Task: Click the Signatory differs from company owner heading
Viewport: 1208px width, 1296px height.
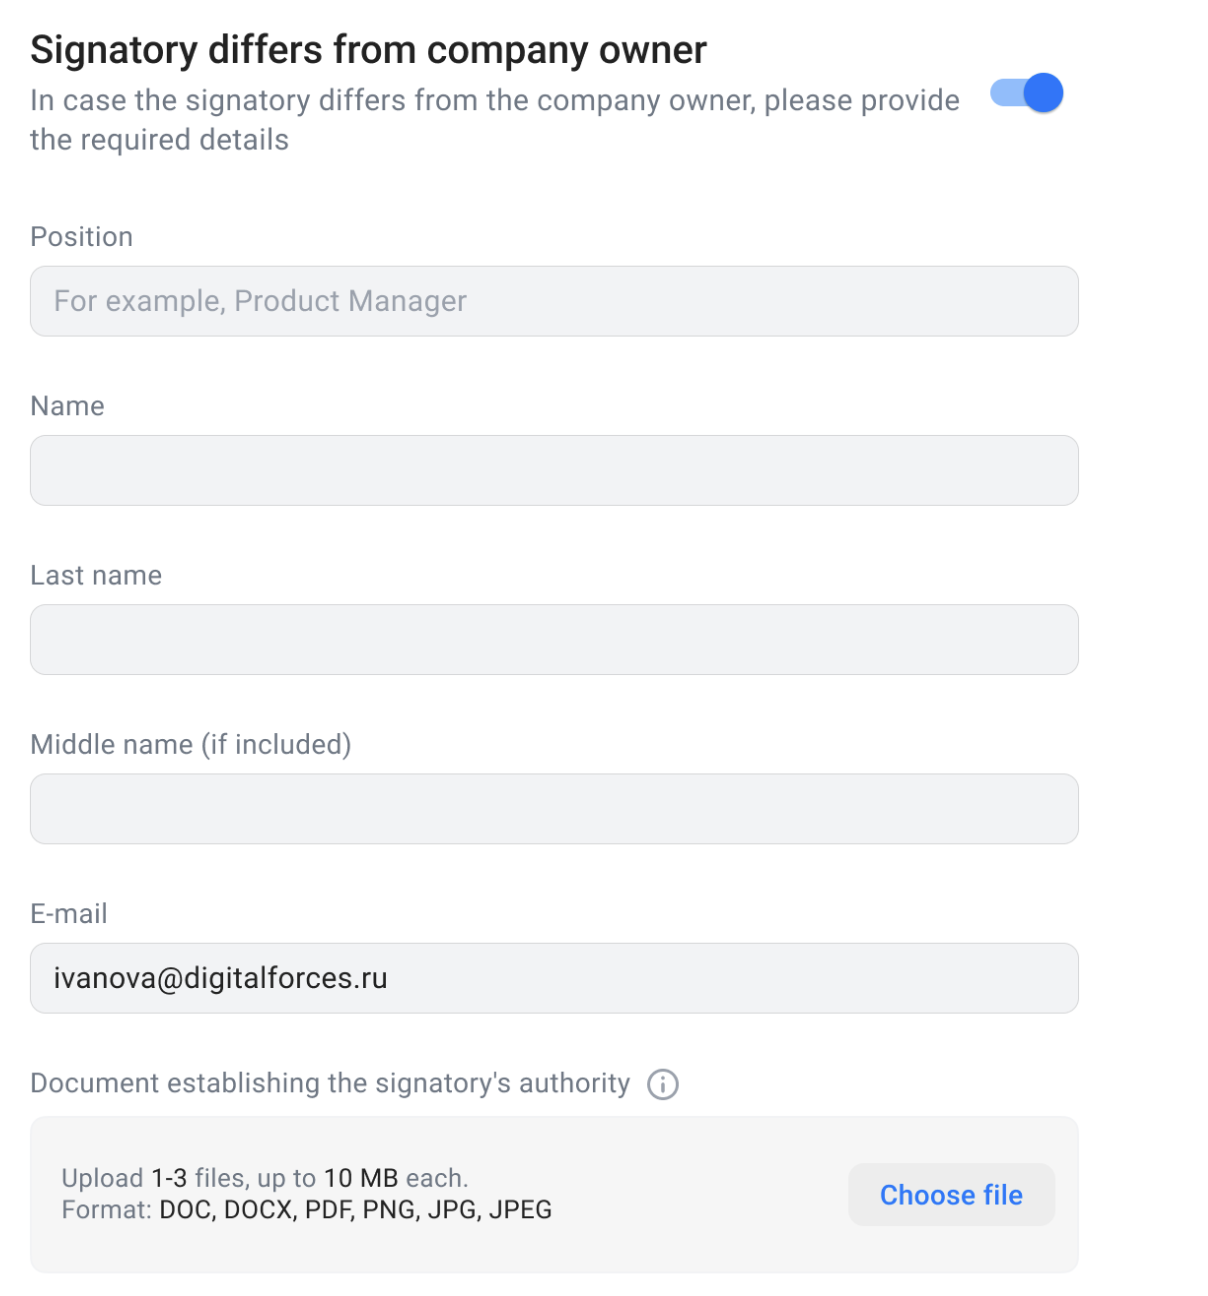Action: click(368, 50)
